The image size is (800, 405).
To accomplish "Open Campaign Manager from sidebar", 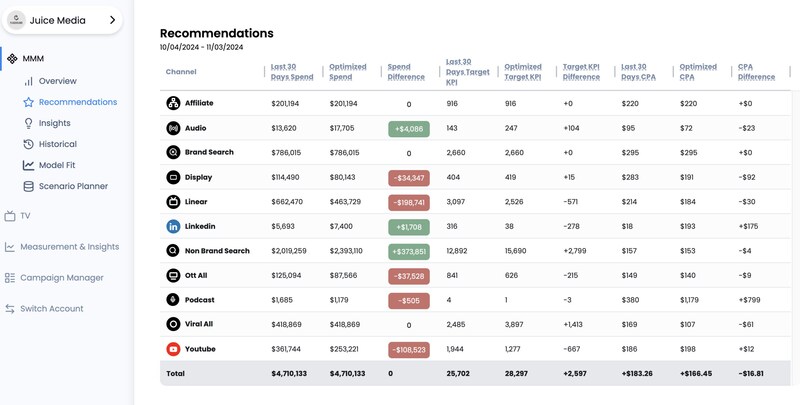I will click(61, 278).
